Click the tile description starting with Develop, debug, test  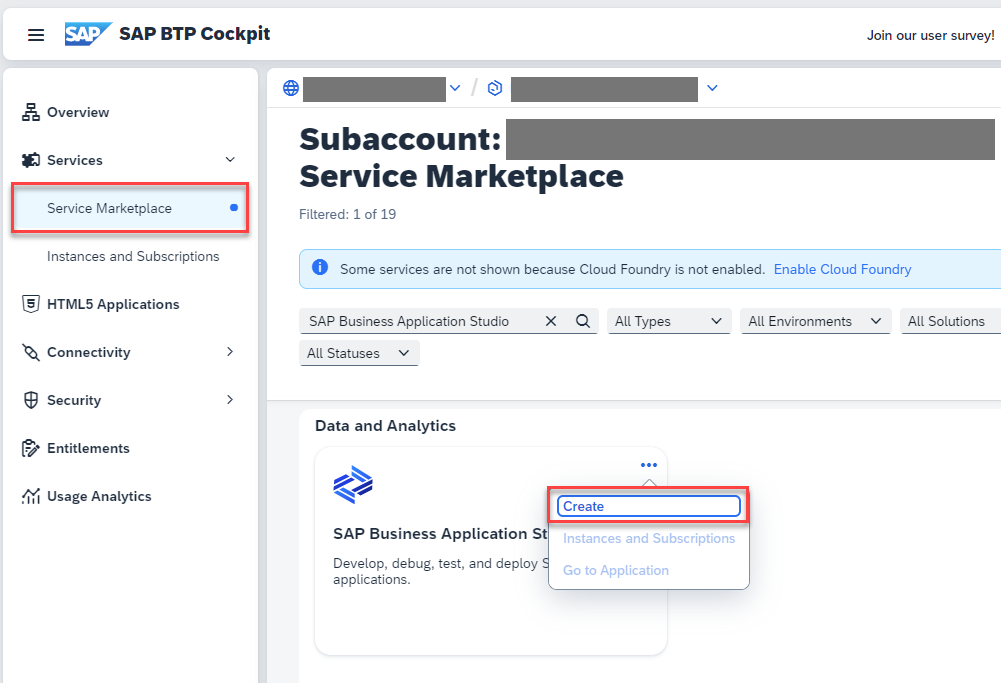[440, 571]
